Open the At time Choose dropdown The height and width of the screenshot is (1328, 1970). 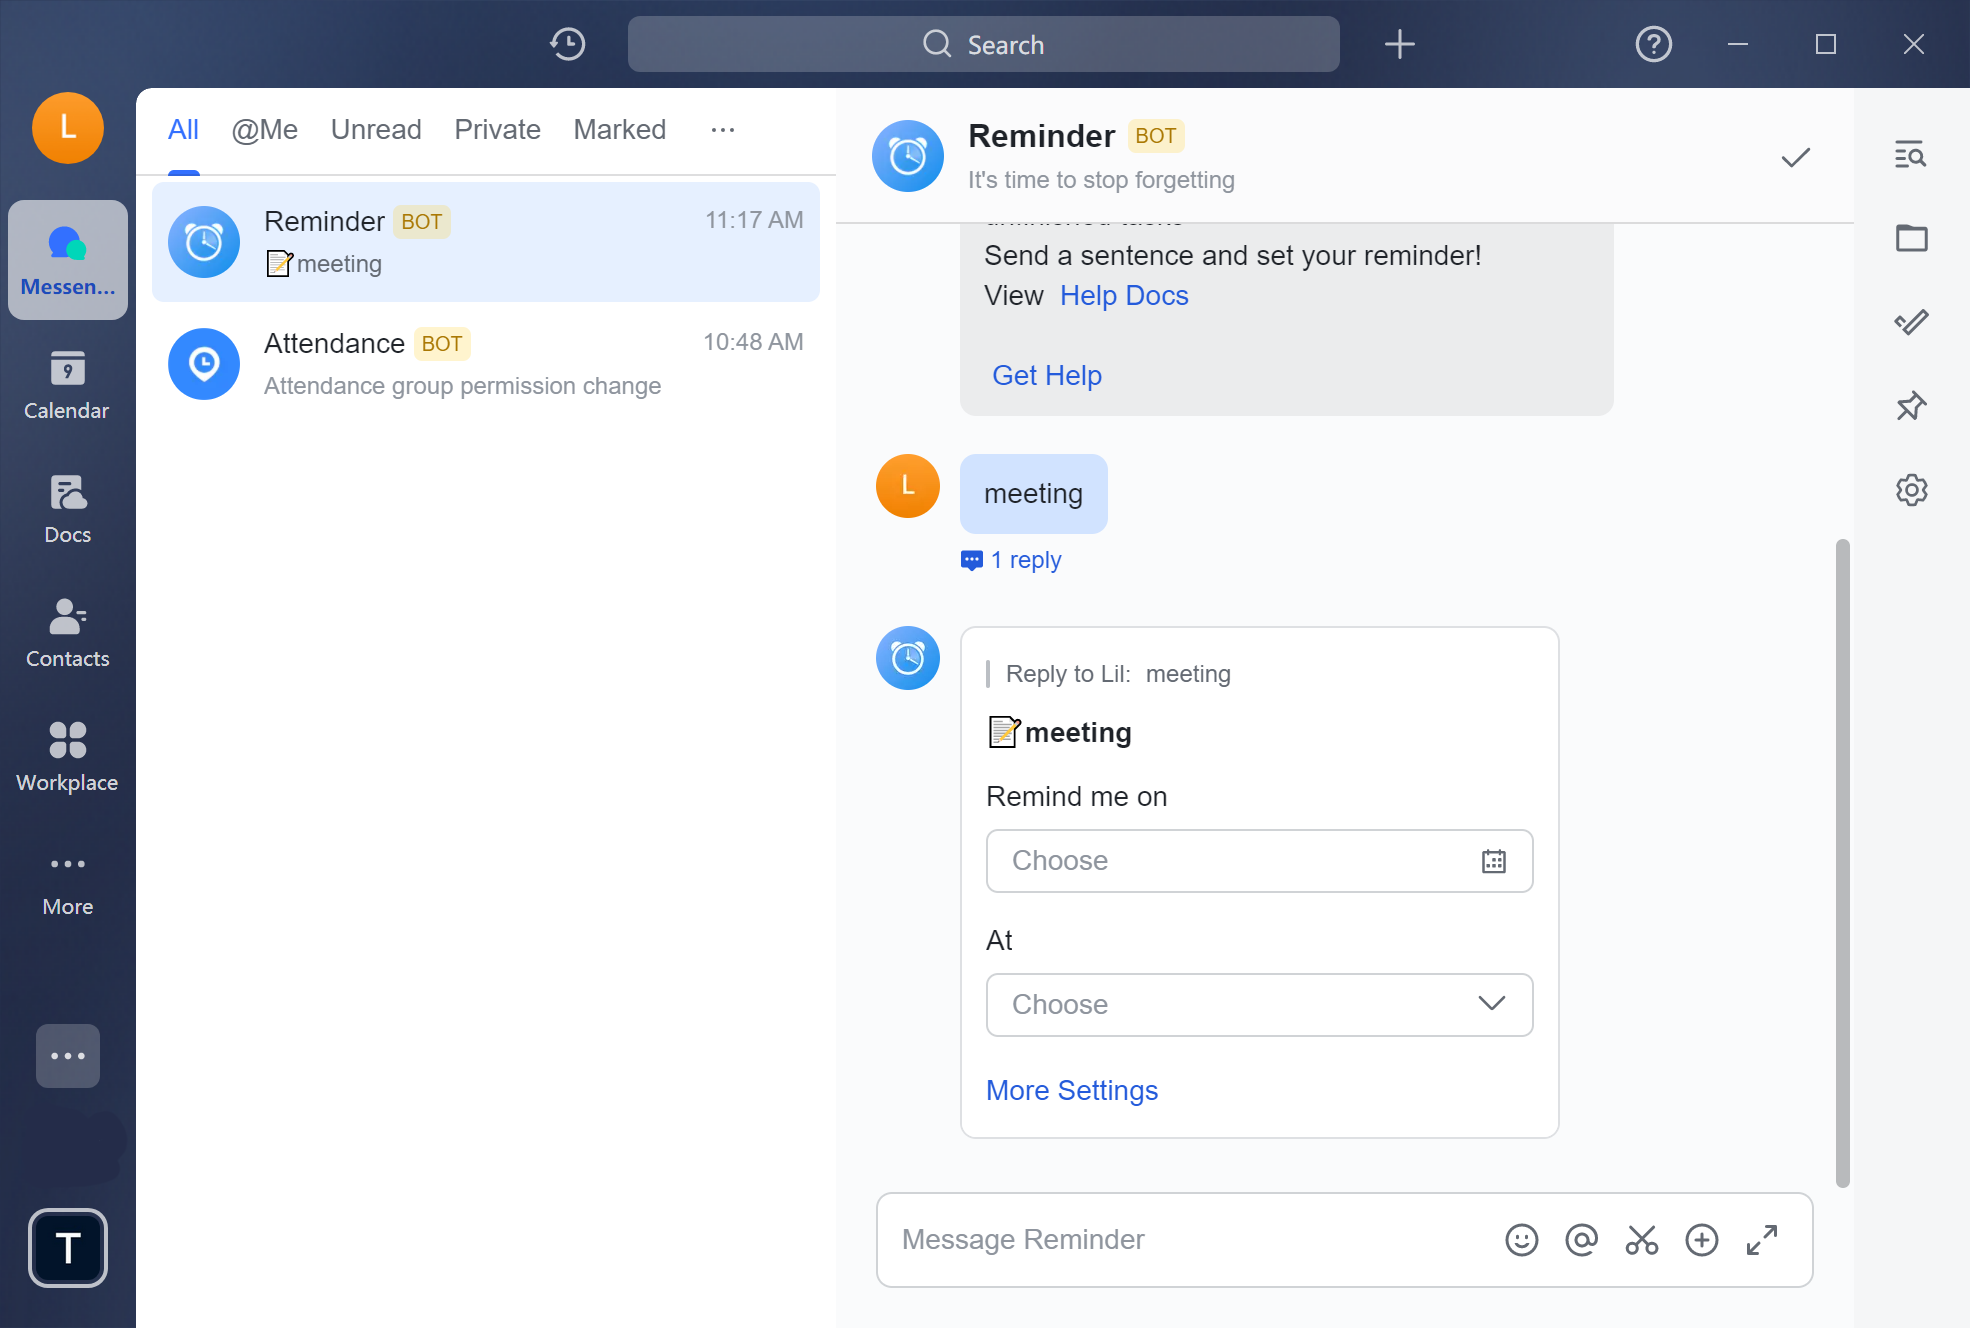(x=1259, y=1005)
